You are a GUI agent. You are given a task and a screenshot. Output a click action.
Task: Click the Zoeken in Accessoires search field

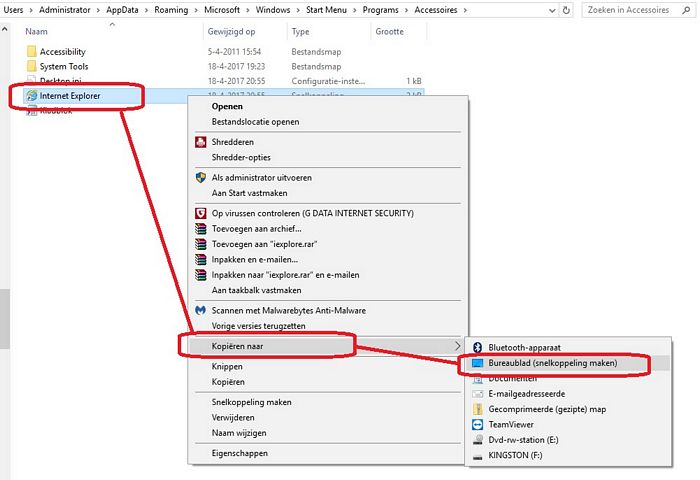click(x=638, y=10)
